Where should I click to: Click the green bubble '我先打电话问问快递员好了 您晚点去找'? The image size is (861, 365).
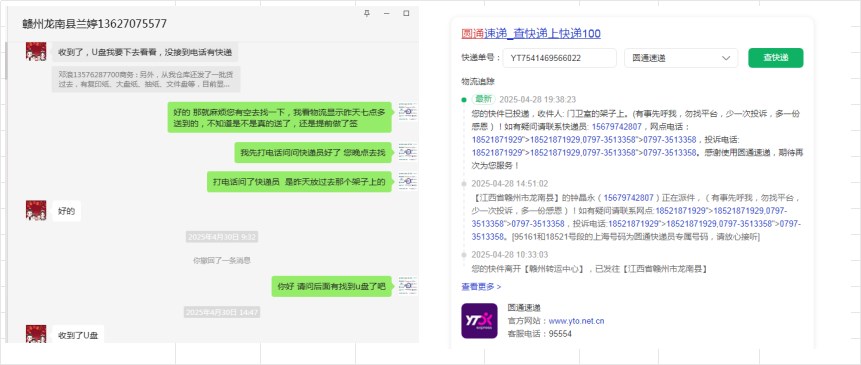coord(313,152)
